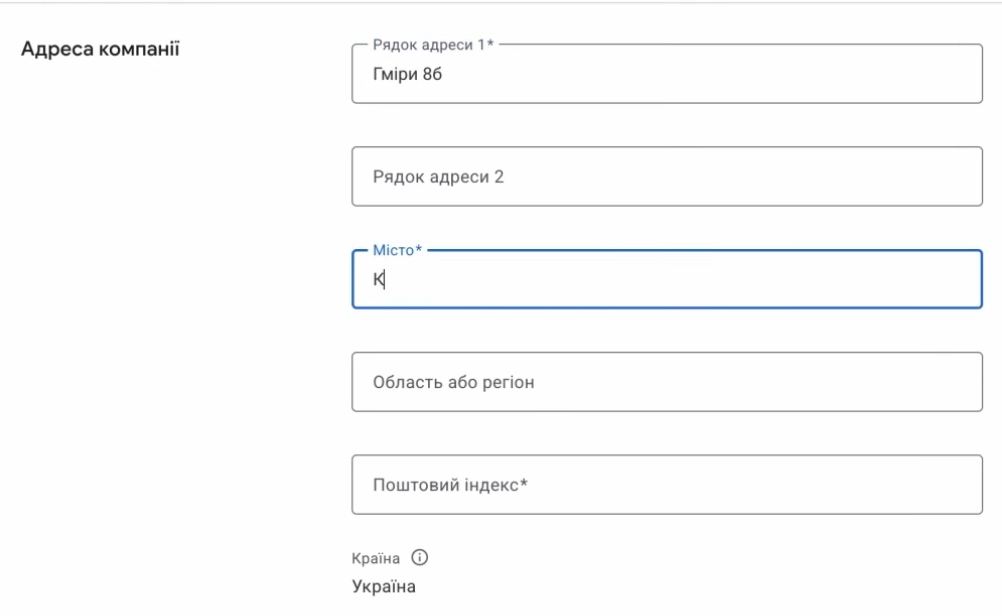Image resolution: width=1002 pixels, height=616 pixels.
Task: Click the Рядок адреси 2 placeholder text
Action: [437, 177]
